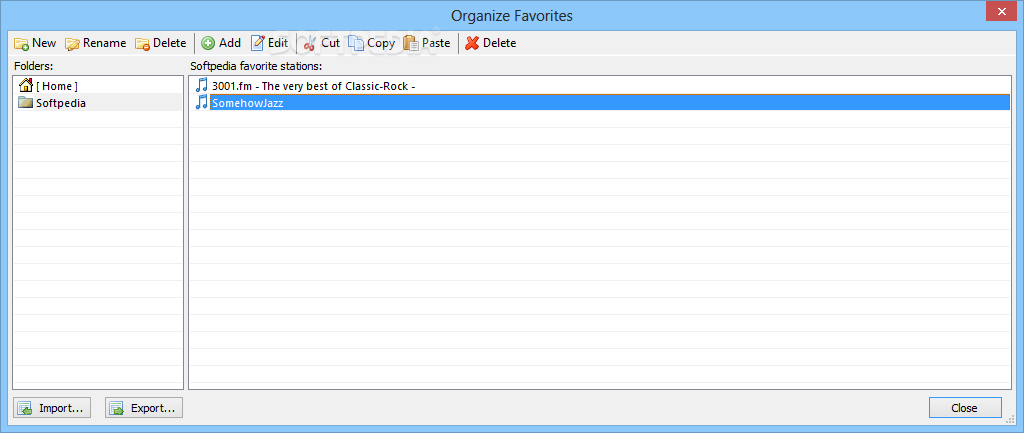1024x433 pixels.
Task: Select the [ Home ] folder
Action: tap(98, 86)
